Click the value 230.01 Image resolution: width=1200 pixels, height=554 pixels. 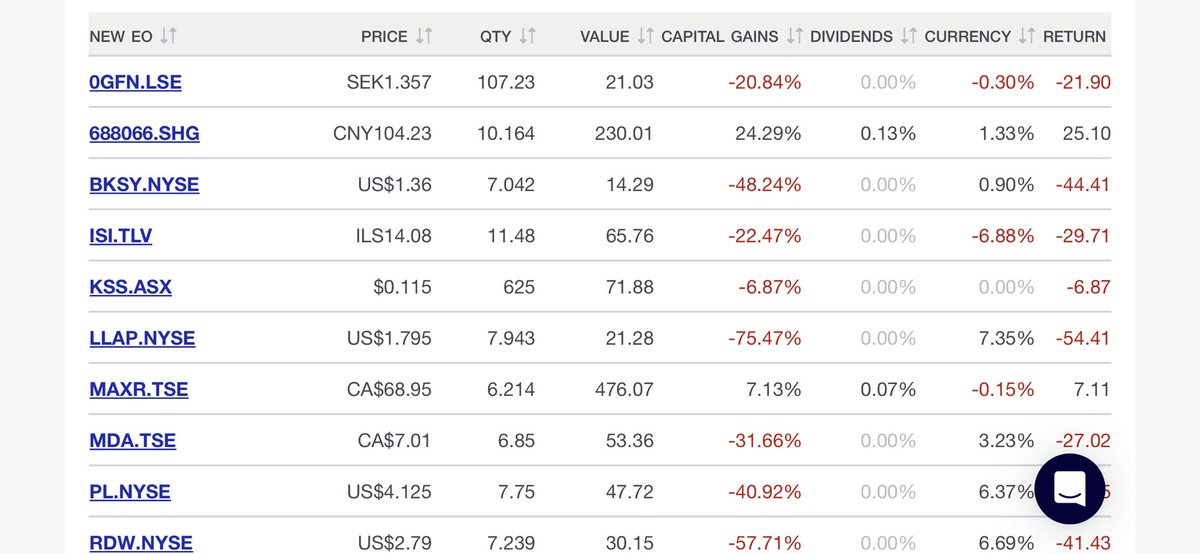[x=625, y=133]
